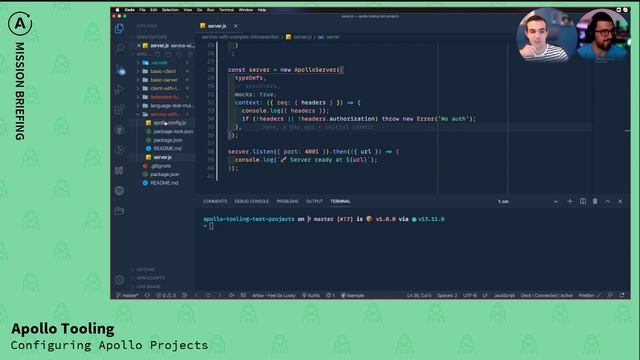Maximize panel with the up chevron
Viewport: 640px width, 360px height.
(607, 201)
